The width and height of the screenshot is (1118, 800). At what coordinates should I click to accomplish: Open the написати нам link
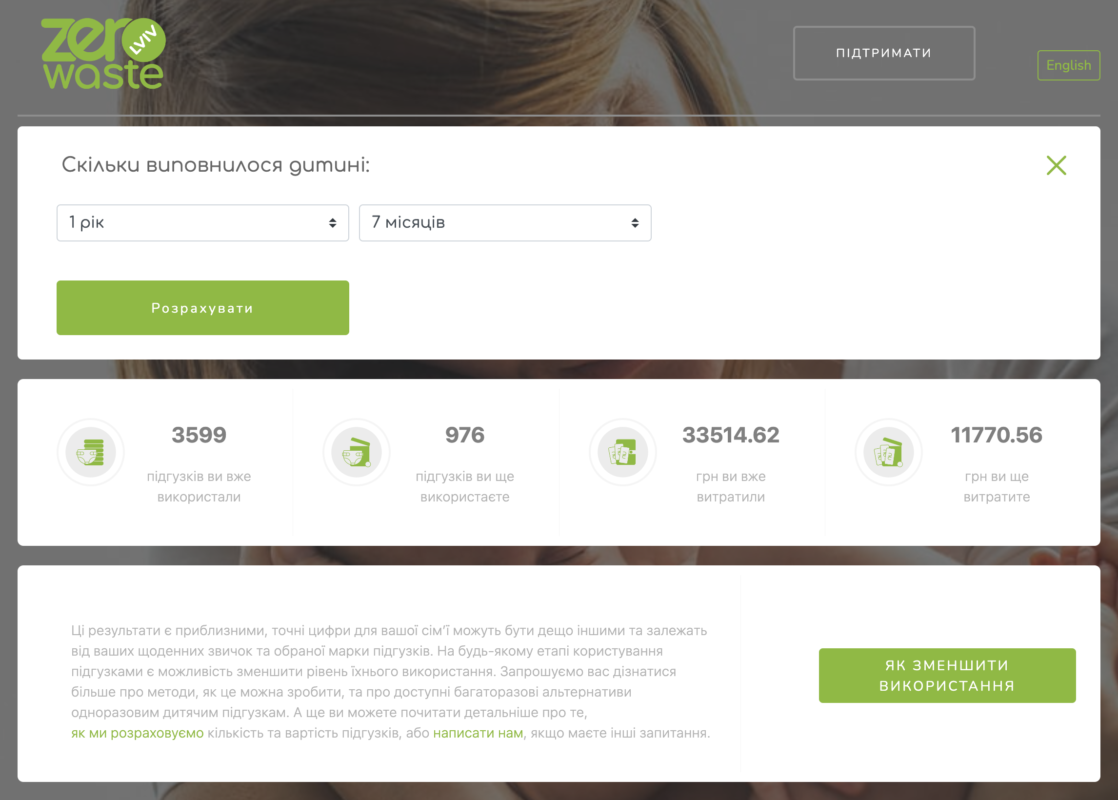click(x=478, y=733)
